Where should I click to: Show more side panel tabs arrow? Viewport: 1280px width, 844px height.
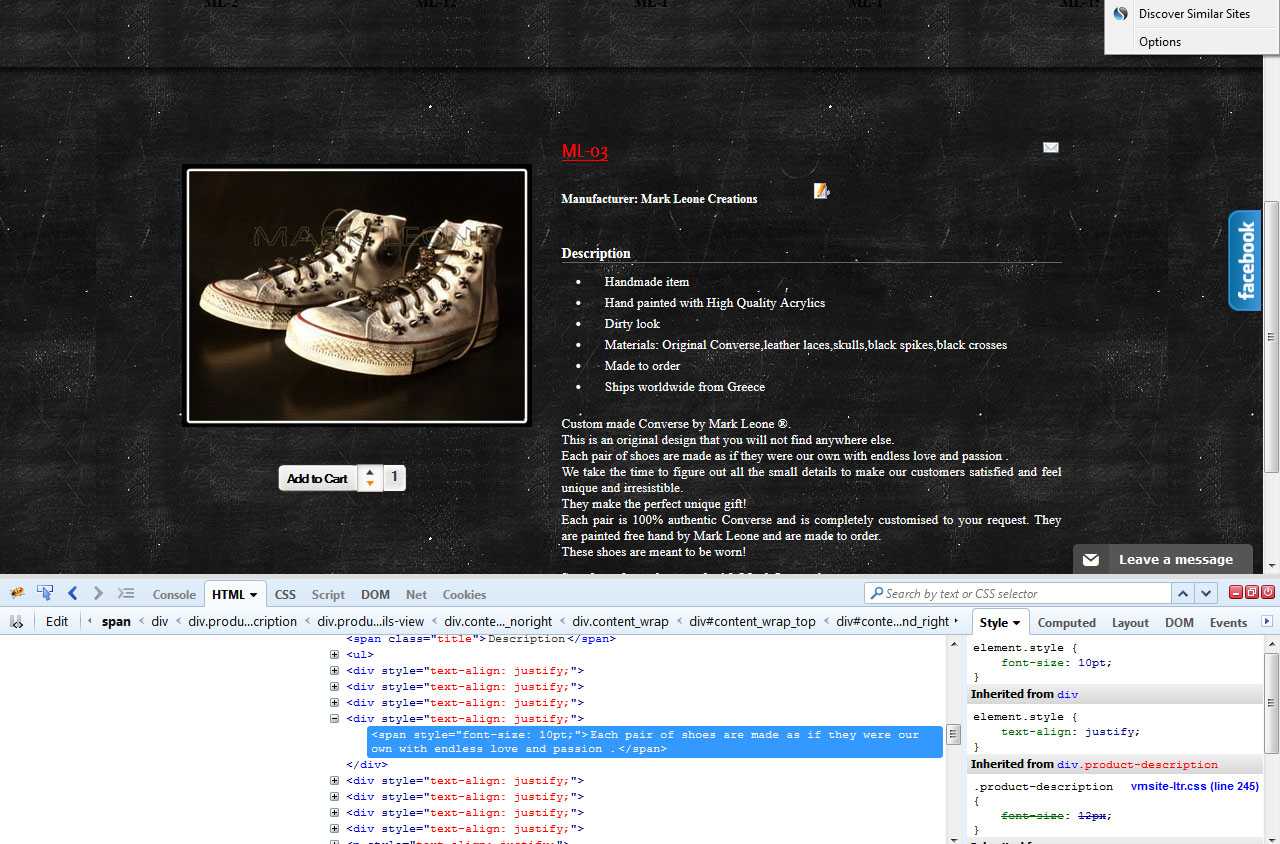click(1267, 621)
